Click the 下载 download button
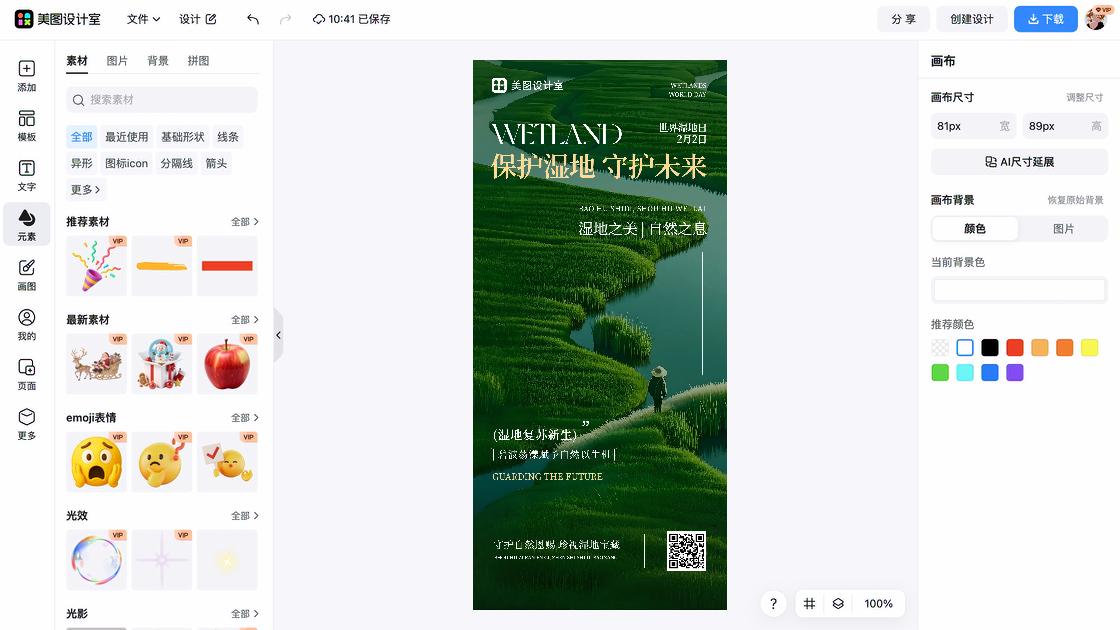This screenshot has height=630, width=1120. [1045, 19]
